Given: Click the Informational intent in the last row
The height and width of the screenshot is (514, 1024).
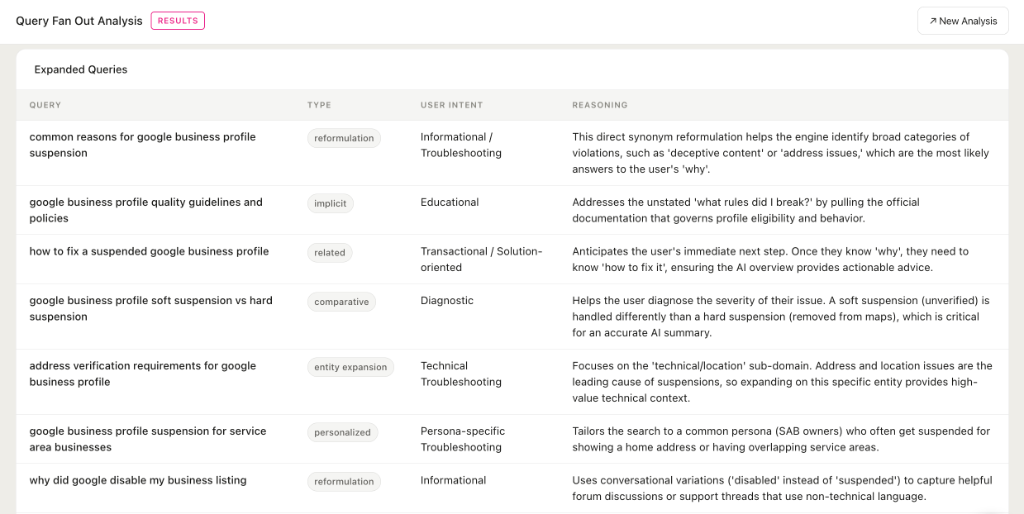Looking at the screenshot, I should (x=453, y=480).
